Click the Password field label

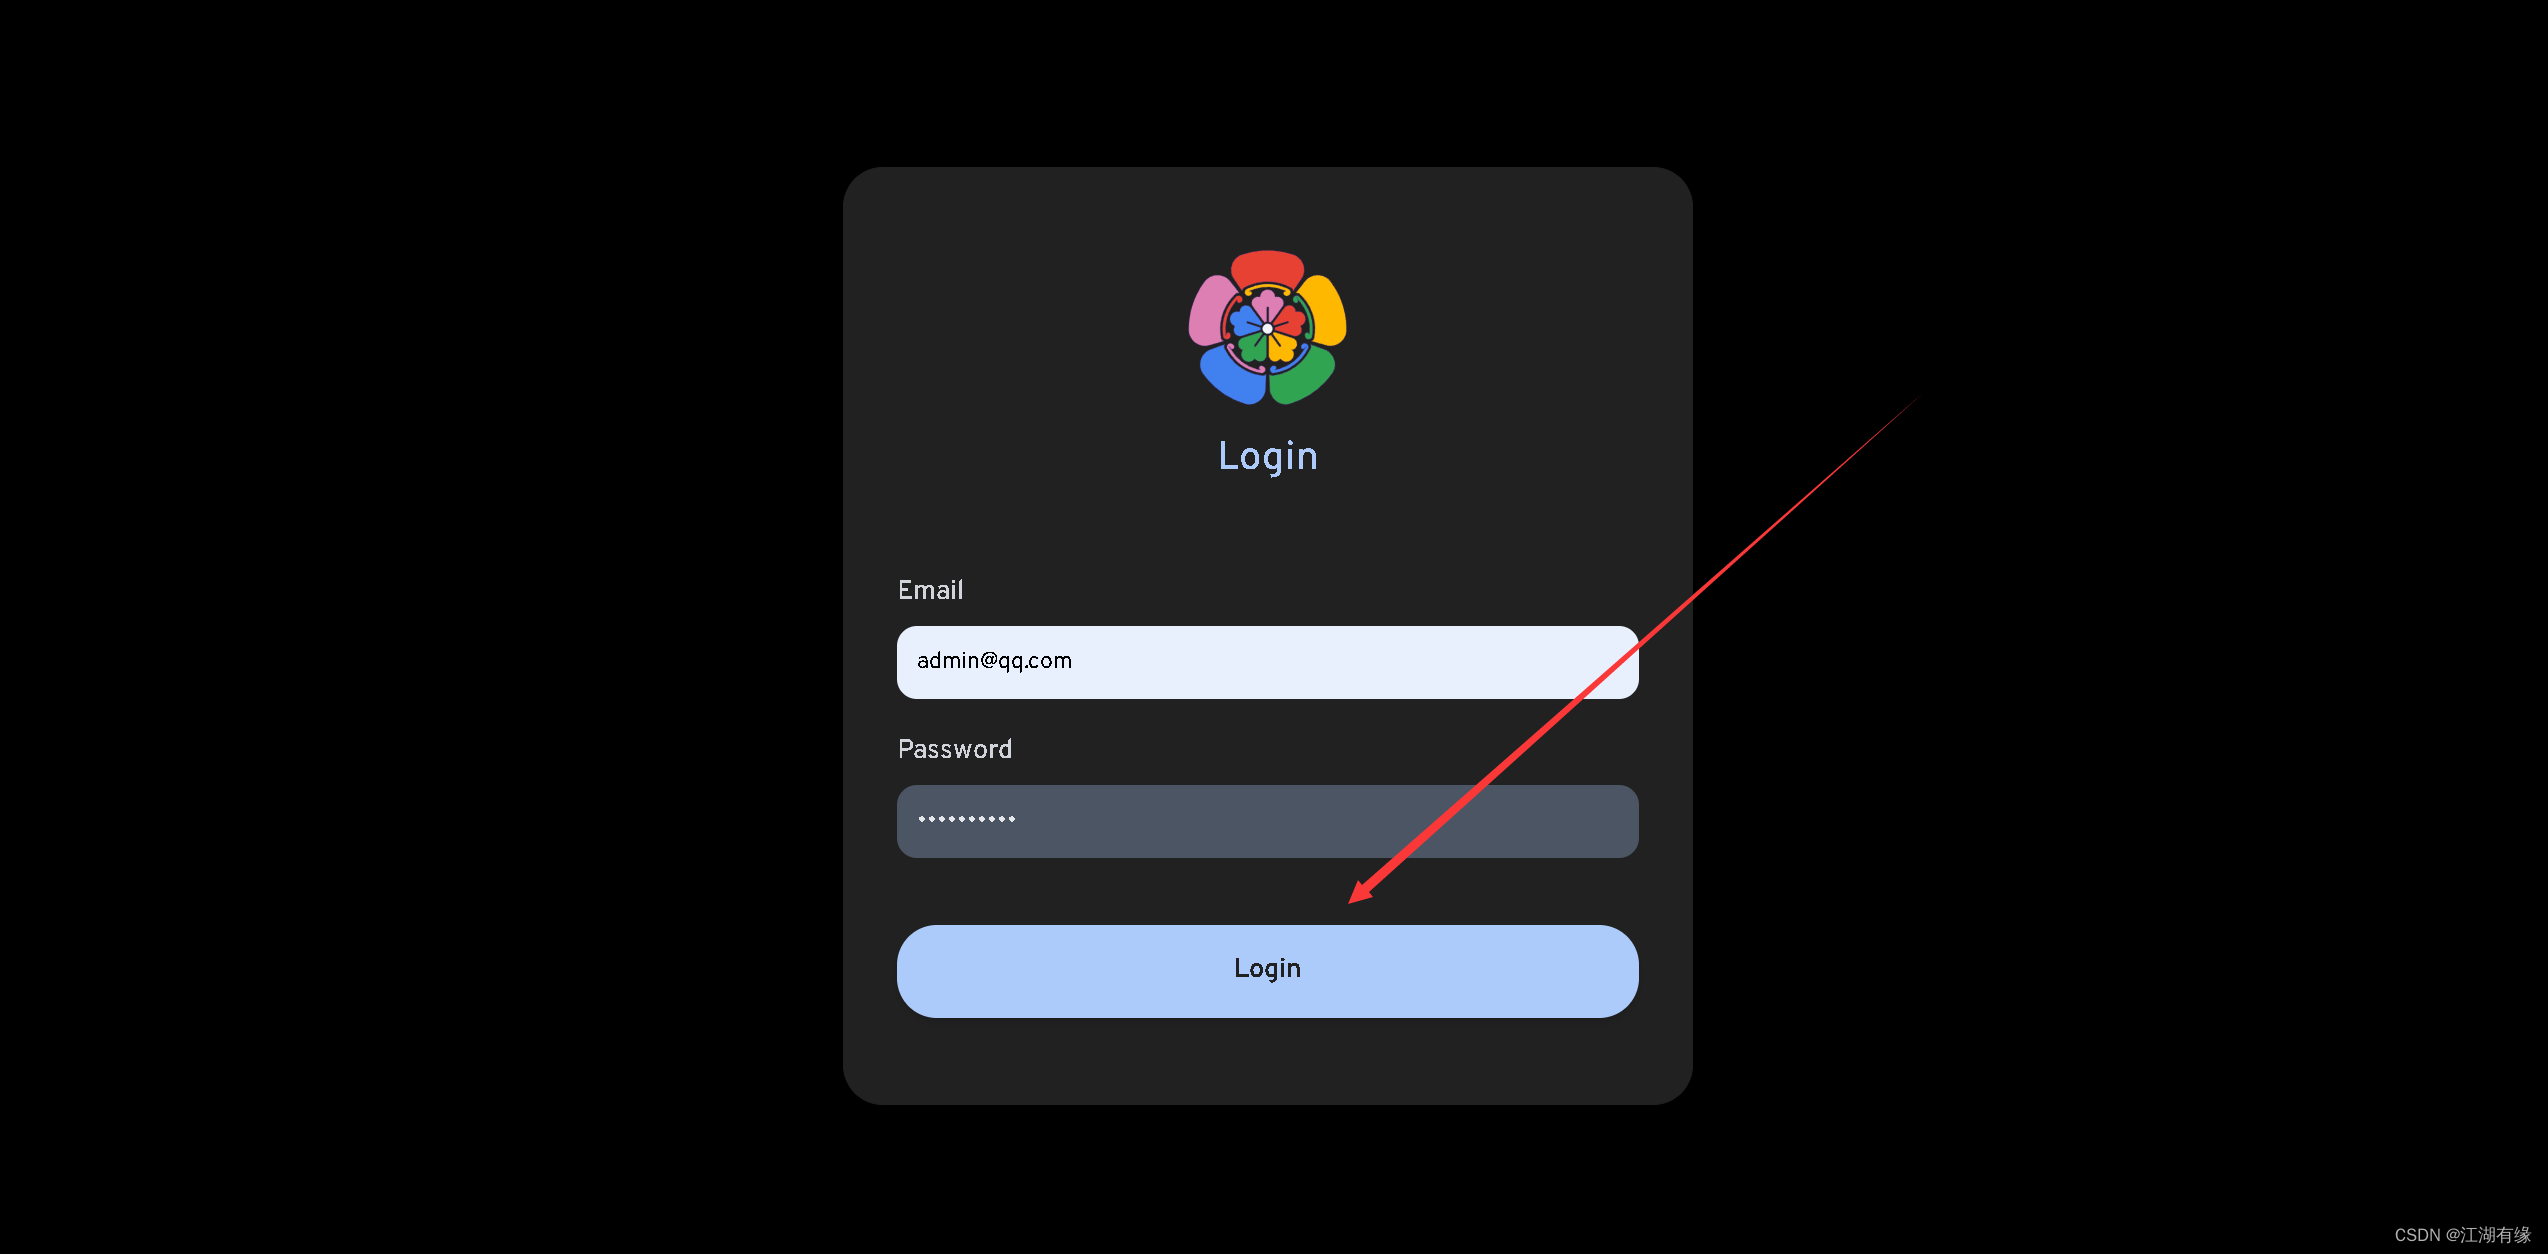point(955,749)
